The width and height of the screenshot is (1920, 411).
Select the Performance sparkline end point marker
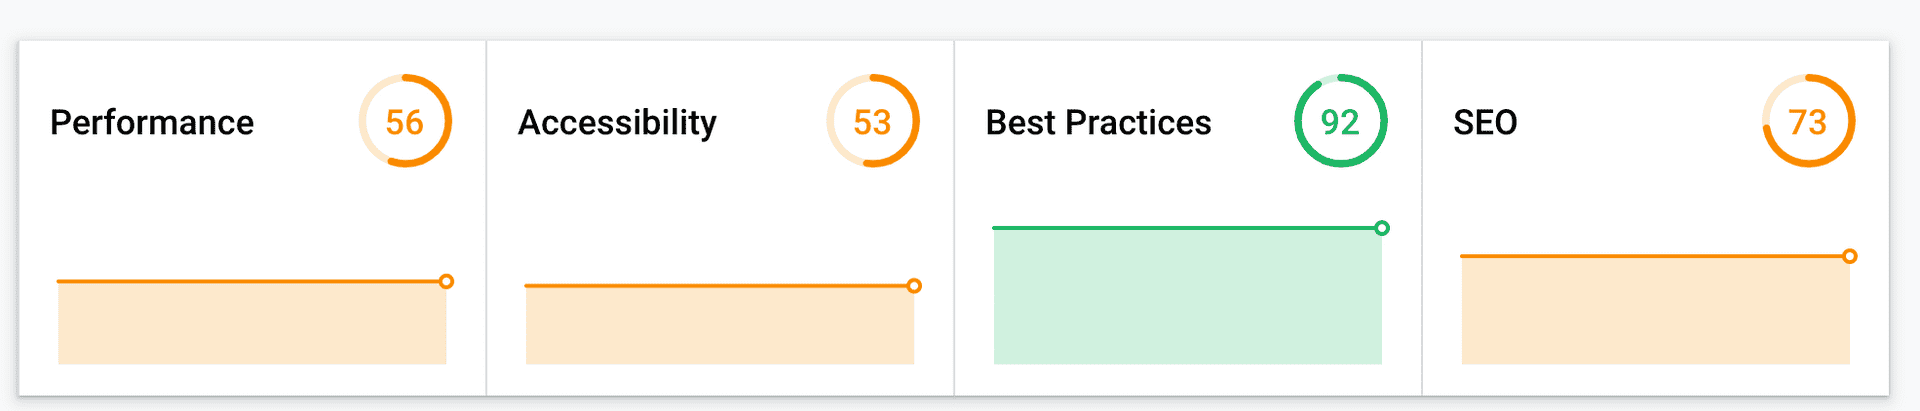[x=446, y=282]
